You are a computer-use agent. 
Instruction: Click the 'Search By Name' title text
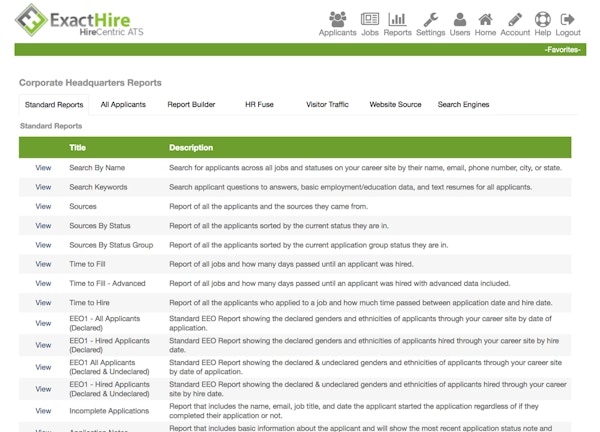coord(97,168)
